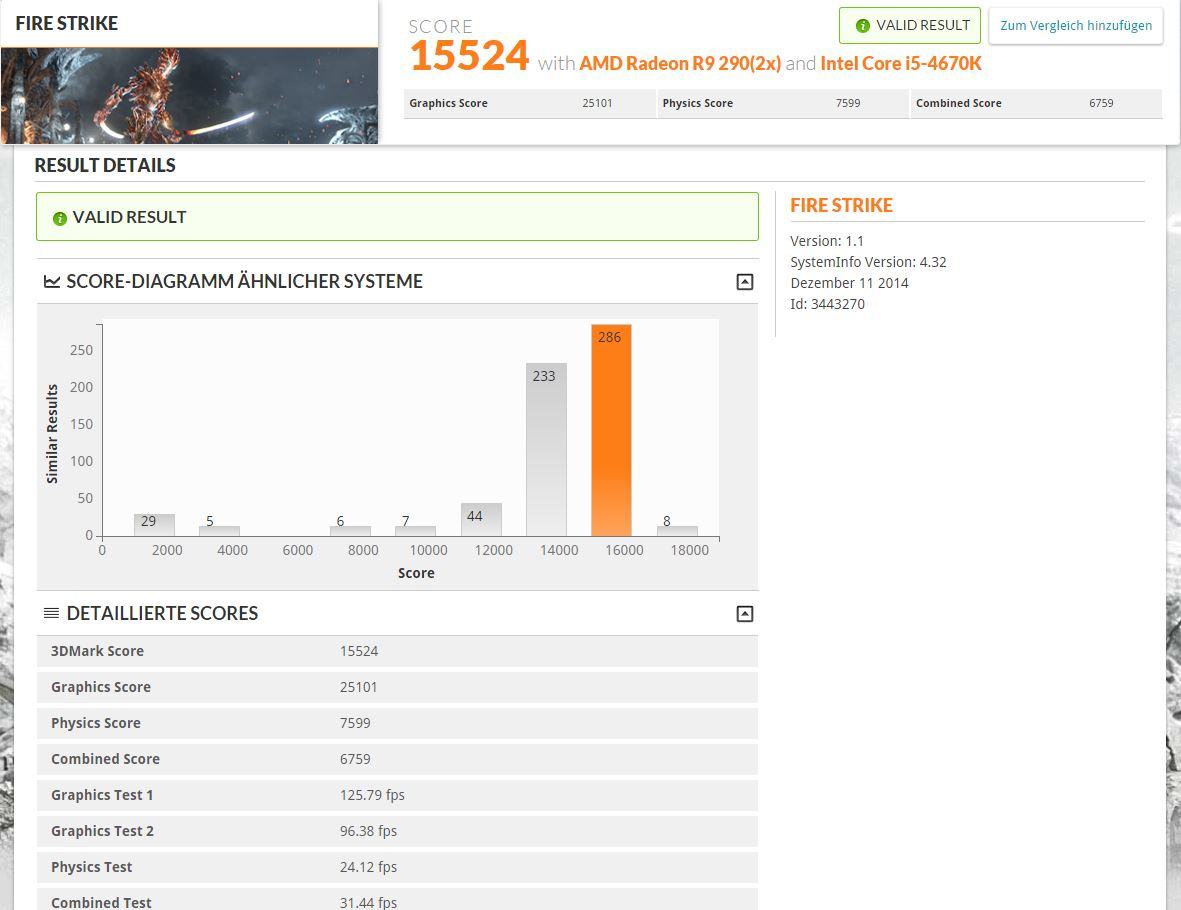Viewport: 1181px width, 910px height.
Task: Click the Score axis label under chart
Action: (417, 573)
